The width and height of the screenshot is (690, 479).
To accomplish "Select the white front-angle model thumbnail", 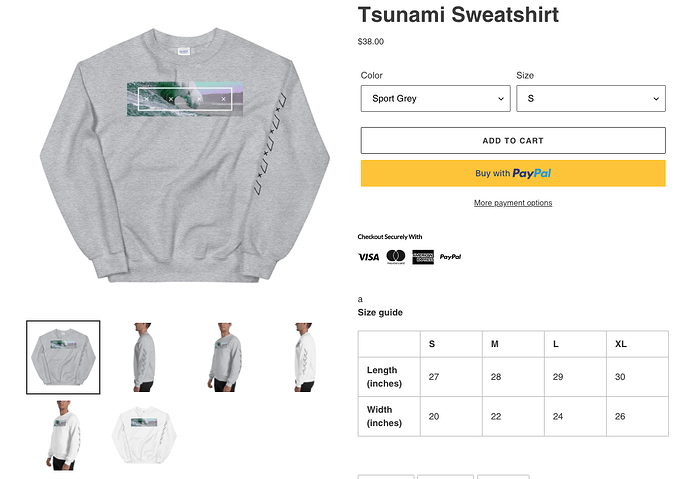I will pos(63,435).
